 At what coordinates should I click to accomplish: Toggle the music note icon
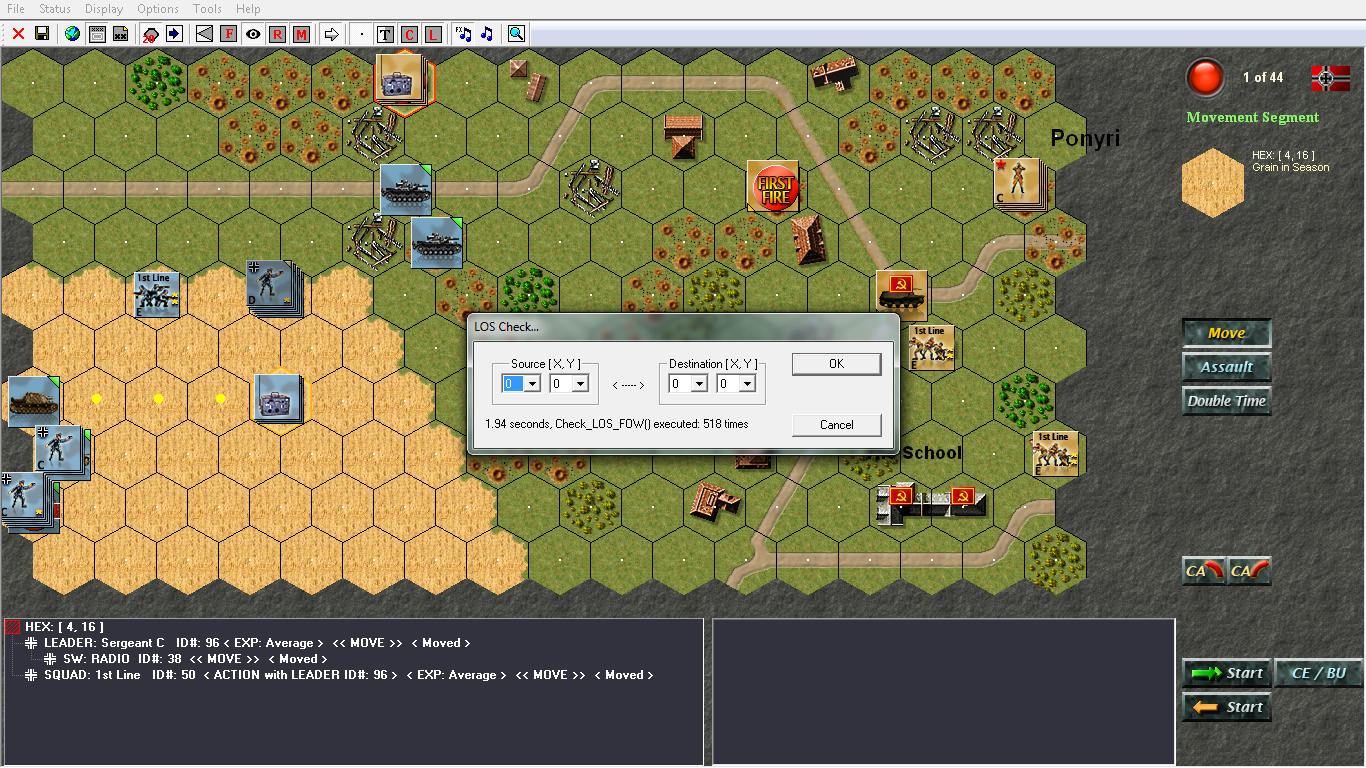(x=487, y=34)
